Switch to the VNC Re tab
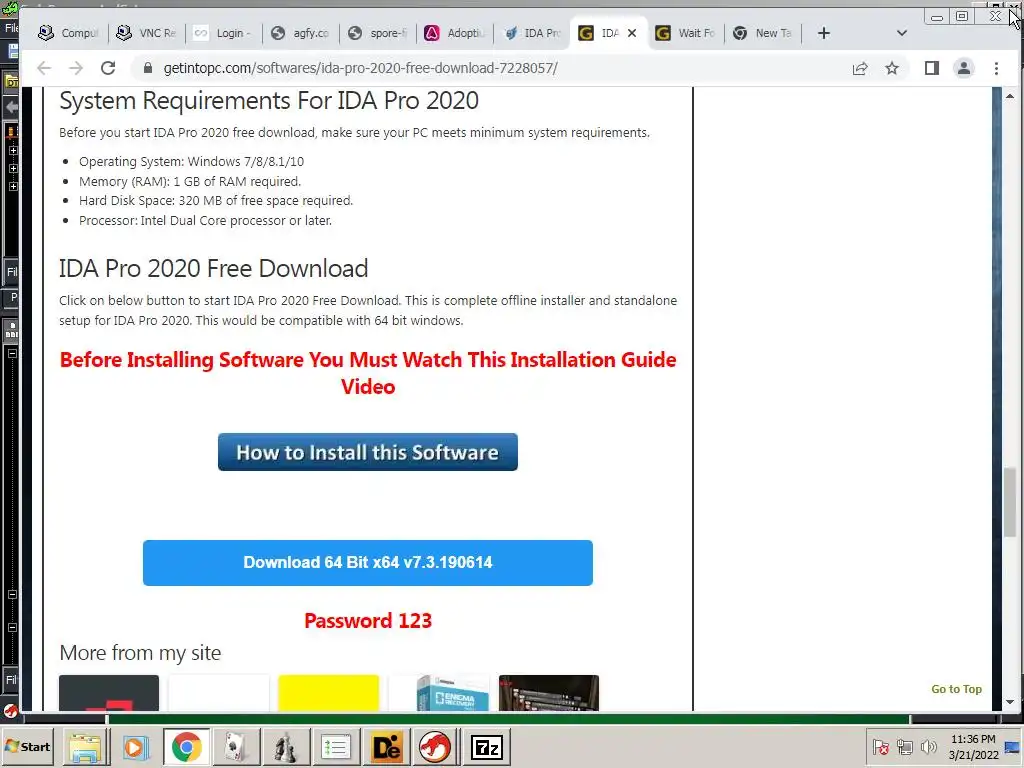Viewport: 1024px width, 768px height. (x=146, y=33)
